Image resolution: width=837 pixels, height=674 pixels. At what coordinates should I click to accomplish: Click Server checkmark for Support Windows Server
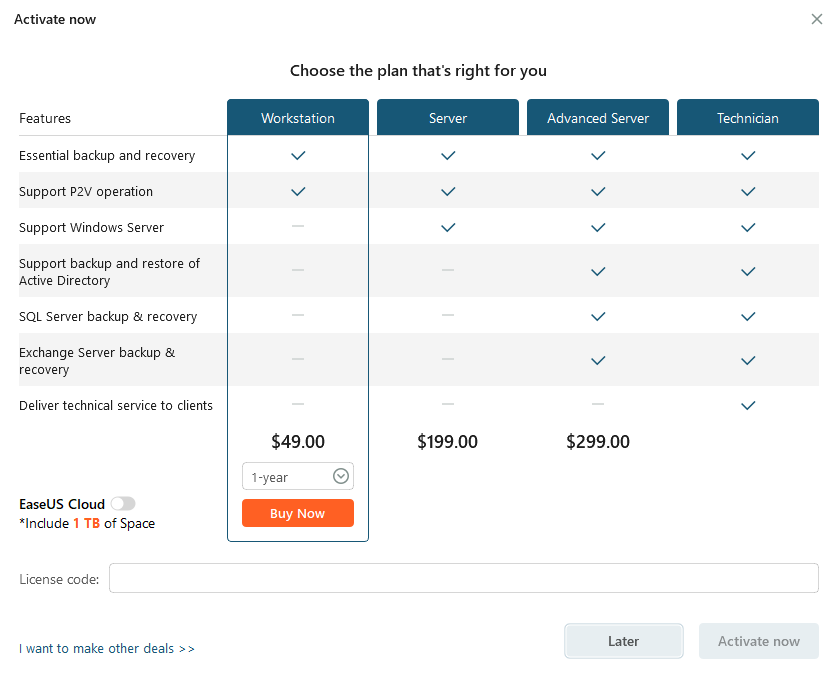(448, 227)
